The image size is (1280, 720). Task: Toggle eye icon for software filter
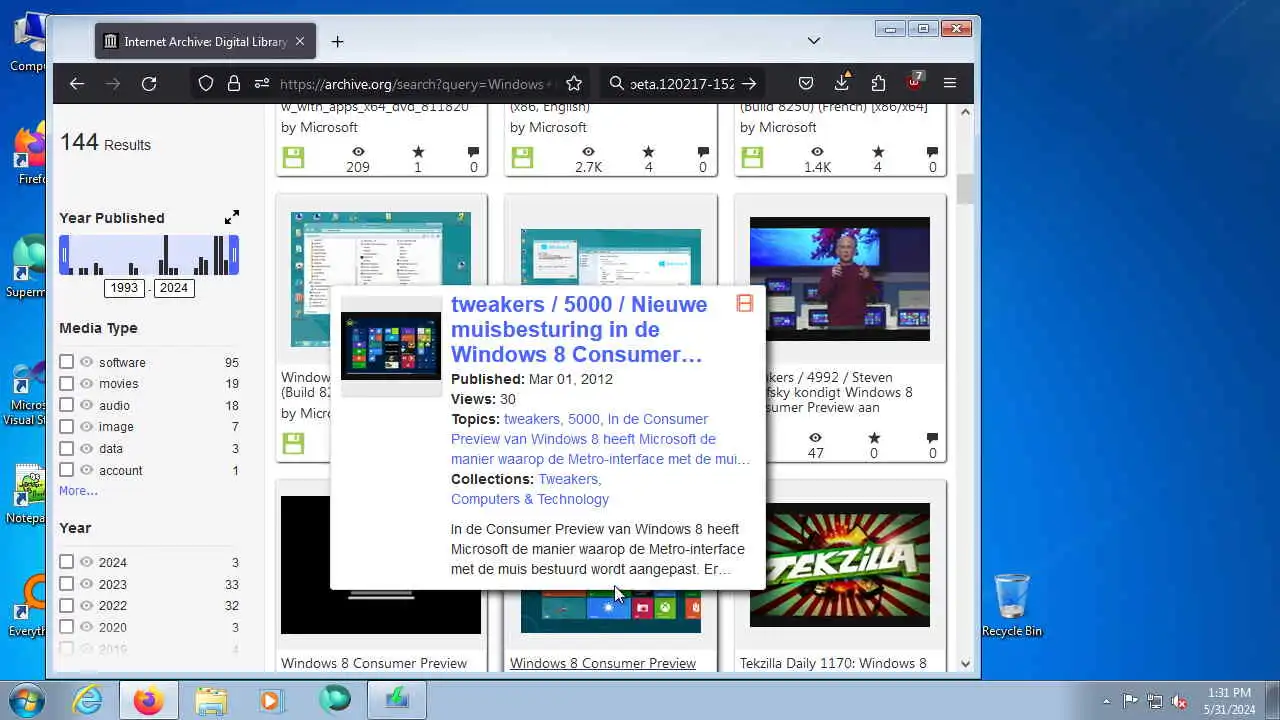point(86,362)
